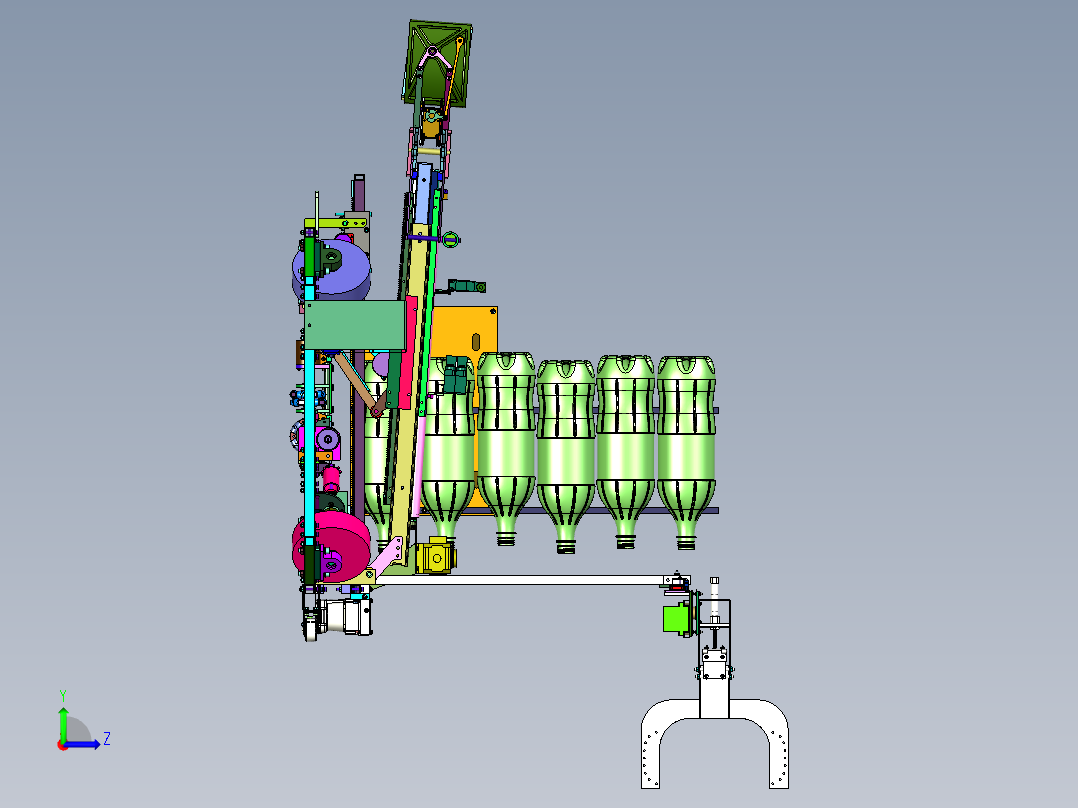
Task: Select the rightmost green bottle
Action: click(x=685, y=450)
